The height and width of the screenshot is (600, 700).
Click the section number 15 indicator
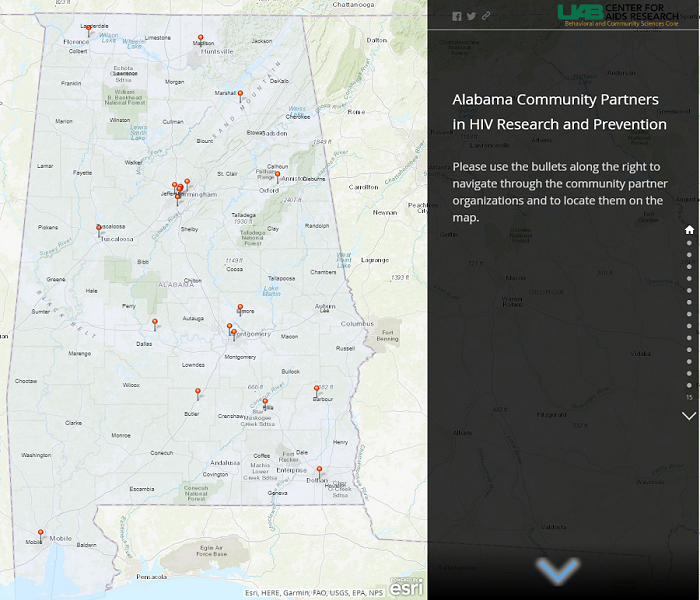(689, 398)
